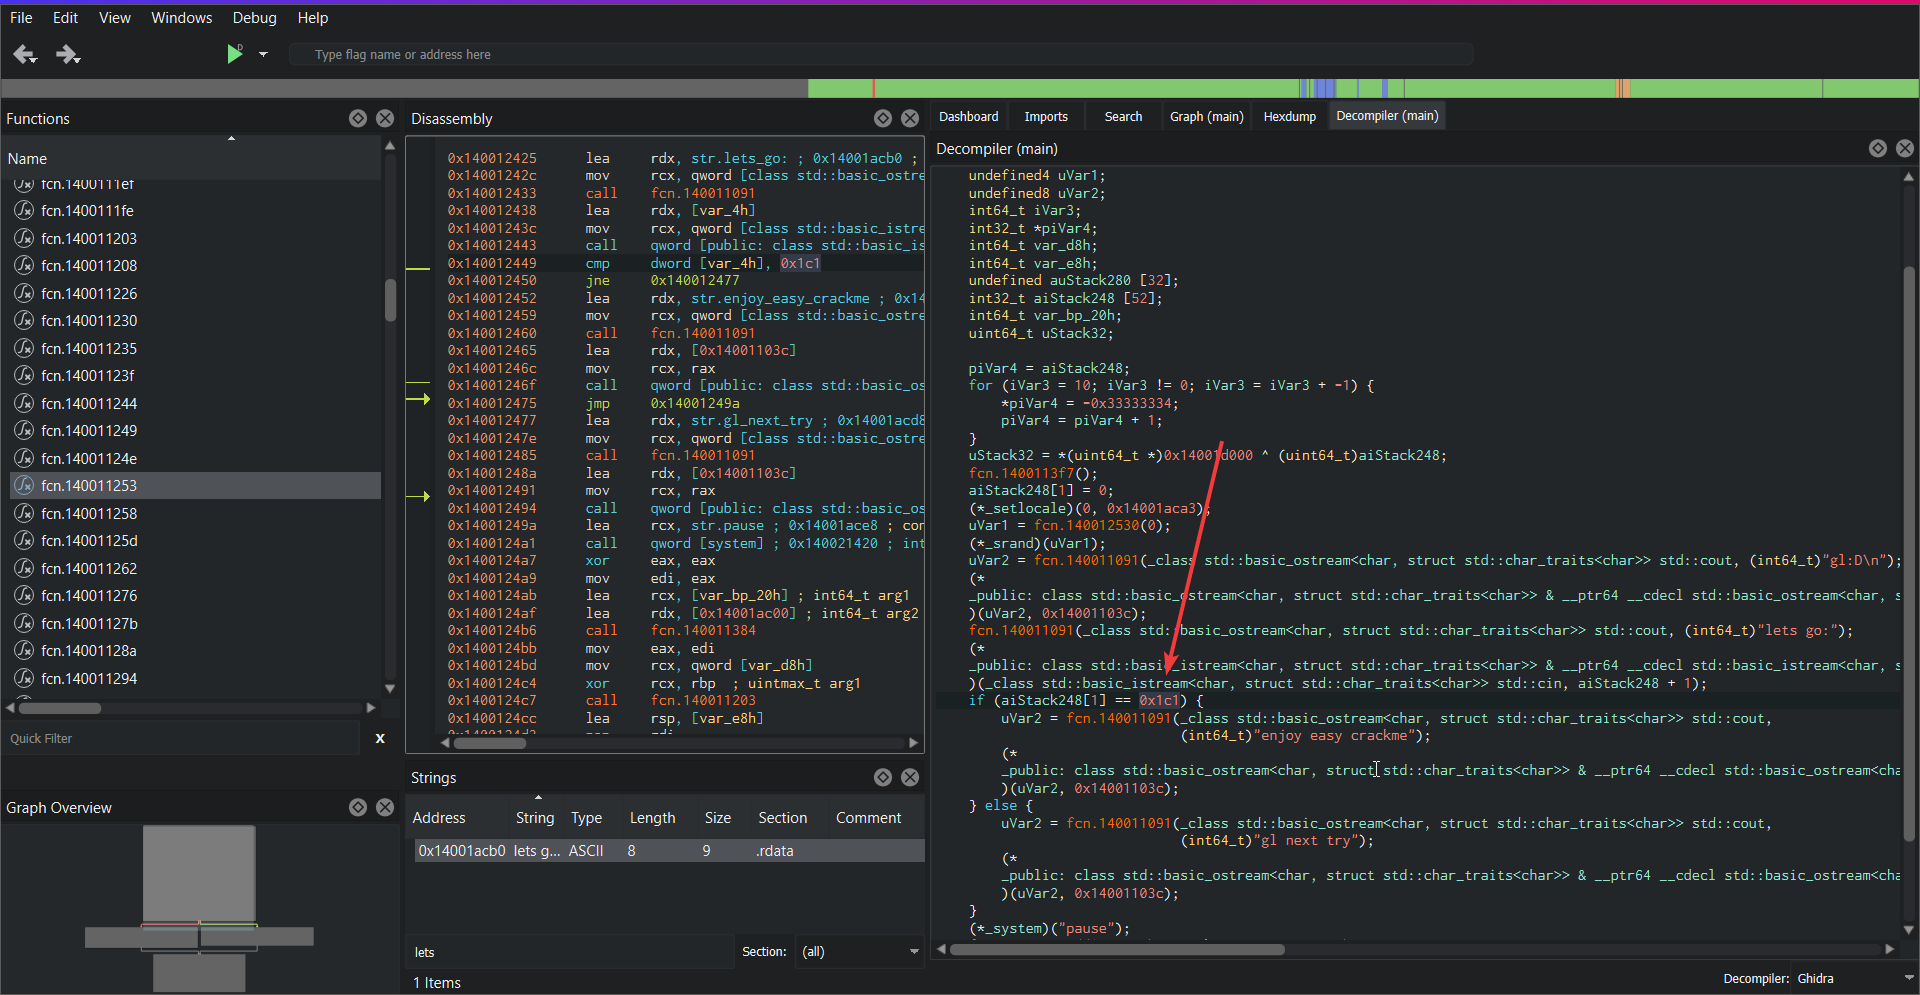1920x995 pixels.
Task: Click the back navigation arrow
Action: pyautogui.click(x=25, y=55)
